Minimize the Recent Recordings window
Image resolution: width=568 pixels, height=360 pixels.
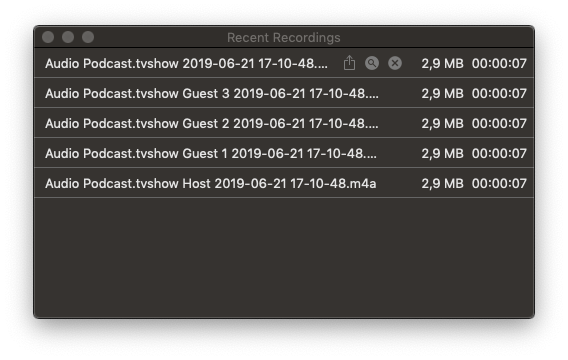68,37
